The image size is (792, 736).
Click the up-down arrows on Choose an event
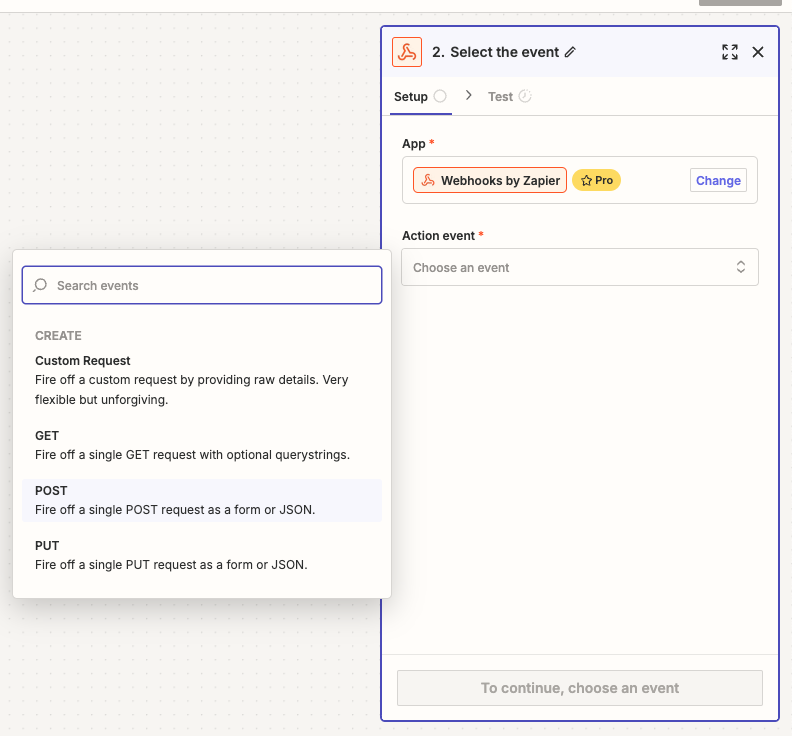tap(741, 267)
